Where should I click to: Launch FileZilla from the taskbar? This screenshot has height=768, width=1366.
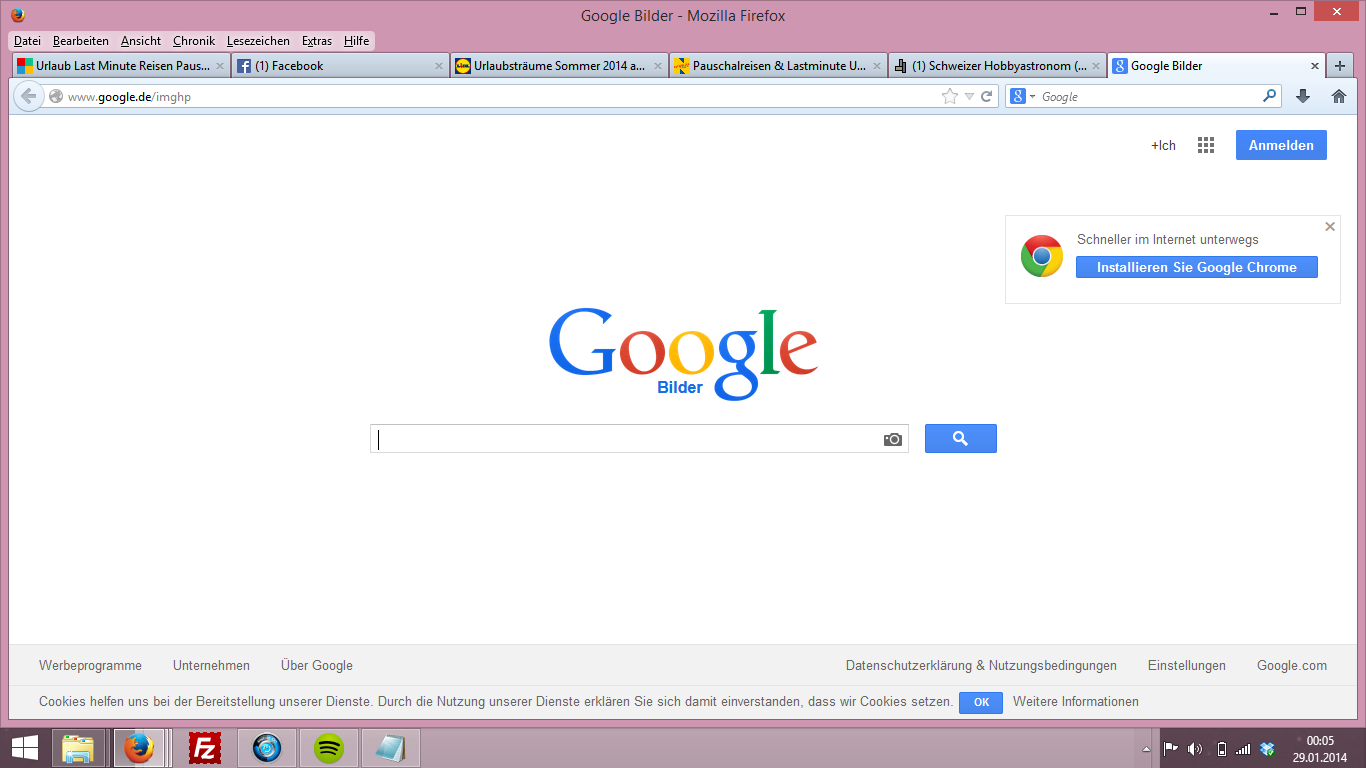tap(203, 748)
